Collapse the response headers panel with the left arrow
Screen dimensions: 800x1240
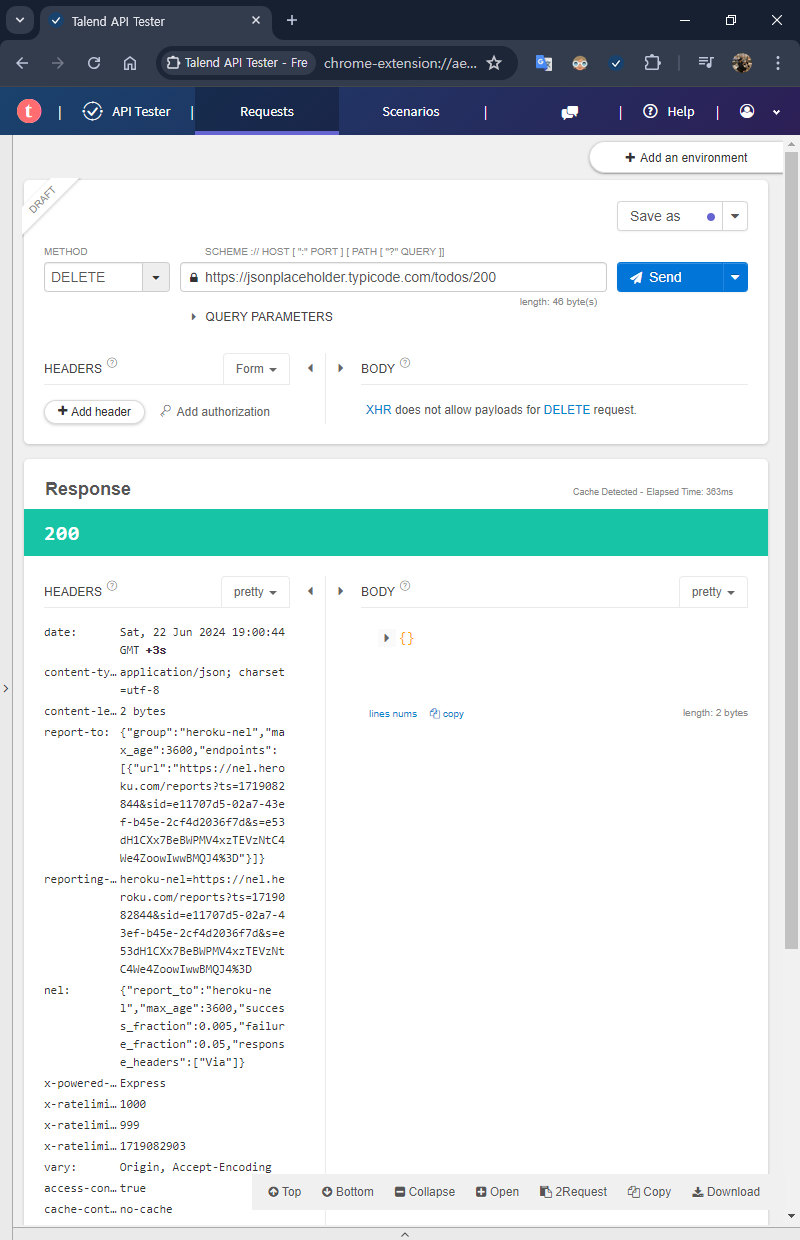(x=310, y=592)
